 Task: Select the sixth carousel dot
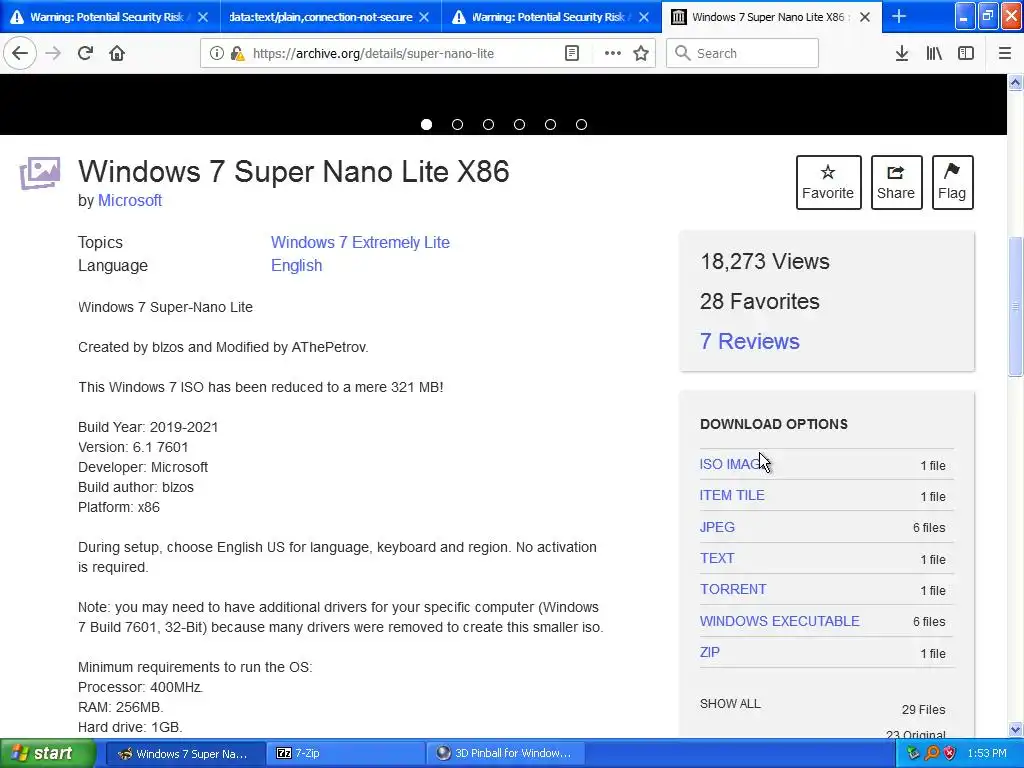(x=581, y=124)
